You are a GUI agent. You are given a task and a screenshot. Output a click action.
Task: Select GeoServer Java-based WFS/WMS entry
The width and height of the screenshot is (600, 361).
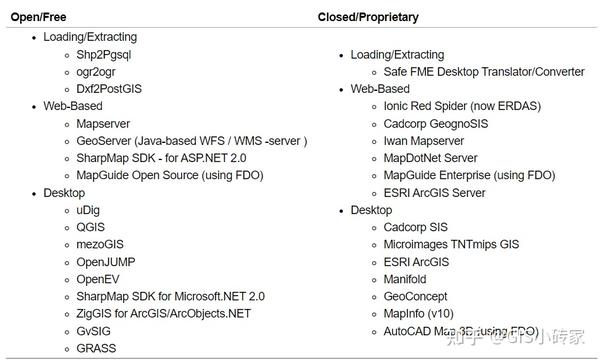[192, 141]
